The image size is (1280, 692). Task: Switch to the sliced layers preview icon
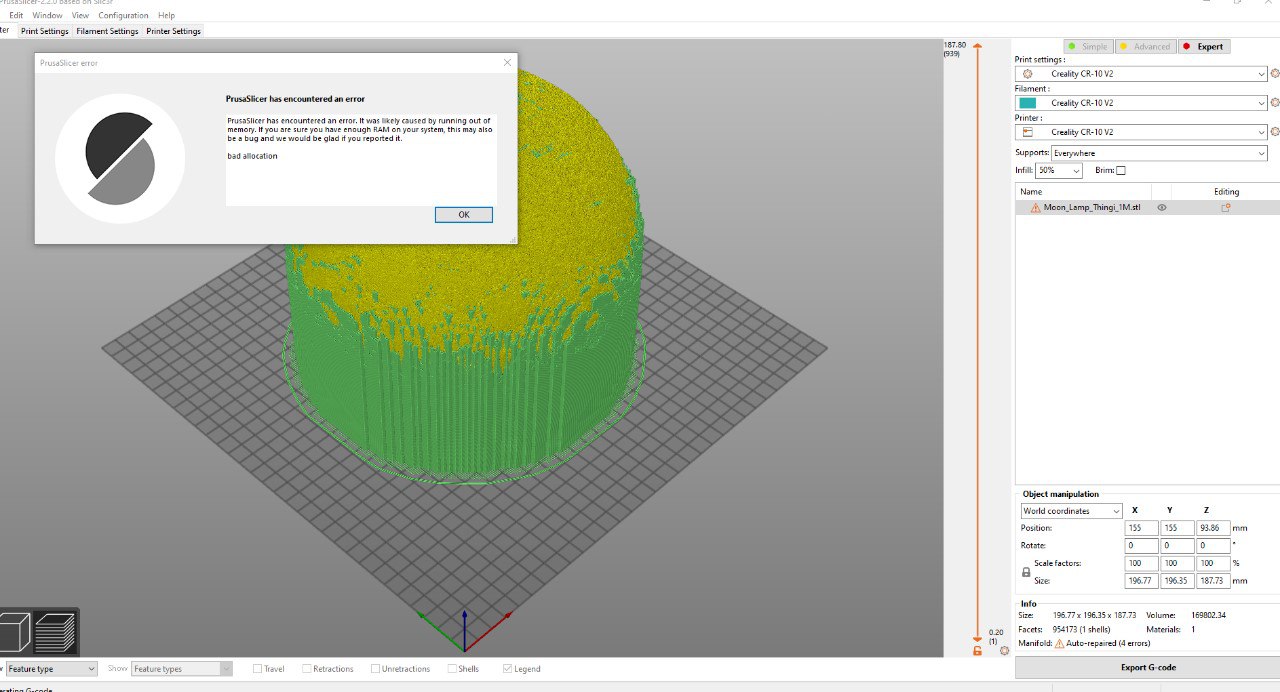pyautogui.click(x=55, y=633)
